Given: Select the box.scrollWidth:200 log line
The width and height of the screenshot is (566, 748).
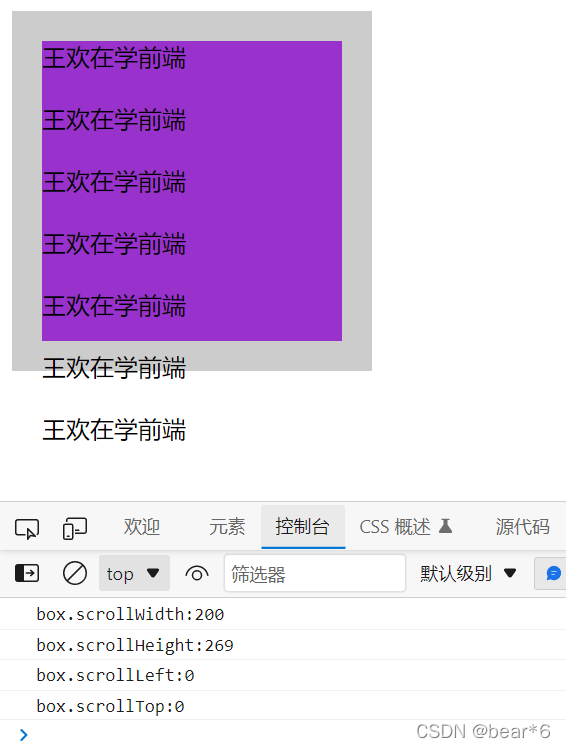Looking at the screenshot, I should tap(283, 614).
